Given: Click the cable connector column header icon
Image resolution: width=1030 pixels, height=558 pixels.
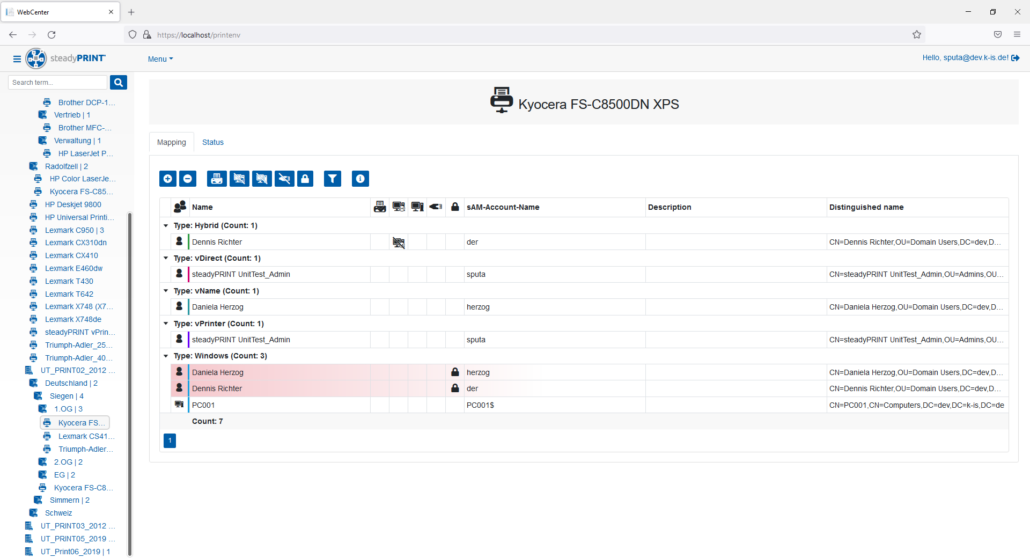Looking at the screenshot, I should [436, 207].
